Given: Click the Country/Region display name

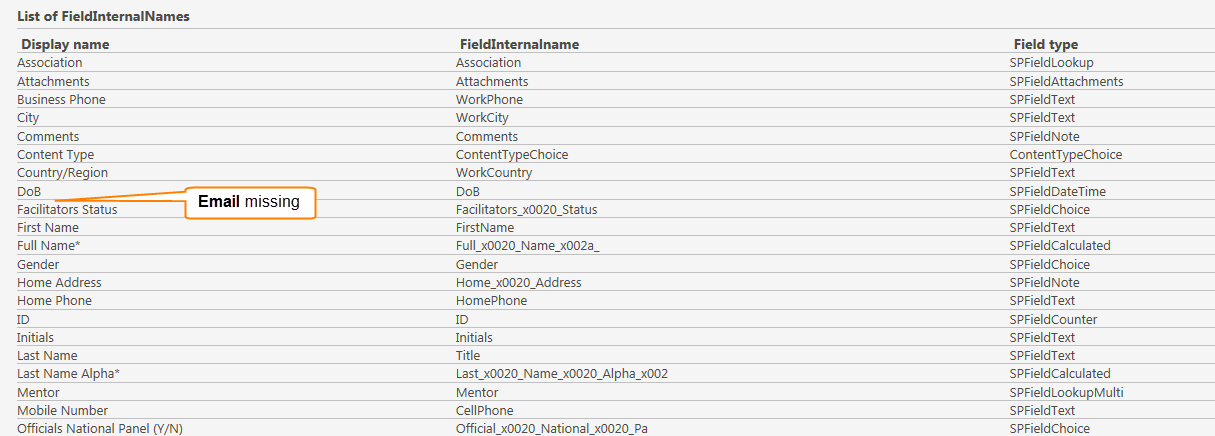Looking at the screenshot, I should coord(63,173).
